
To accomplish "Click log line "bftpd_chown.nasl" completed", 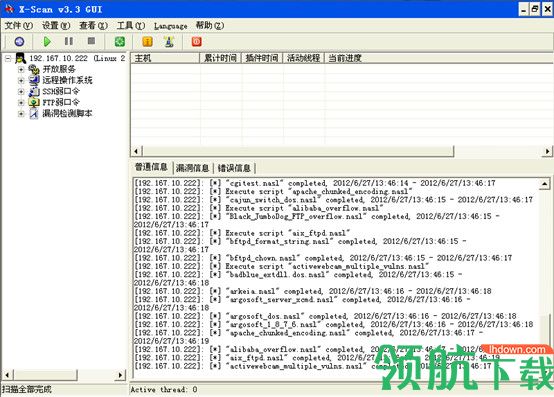I will 323,258.
